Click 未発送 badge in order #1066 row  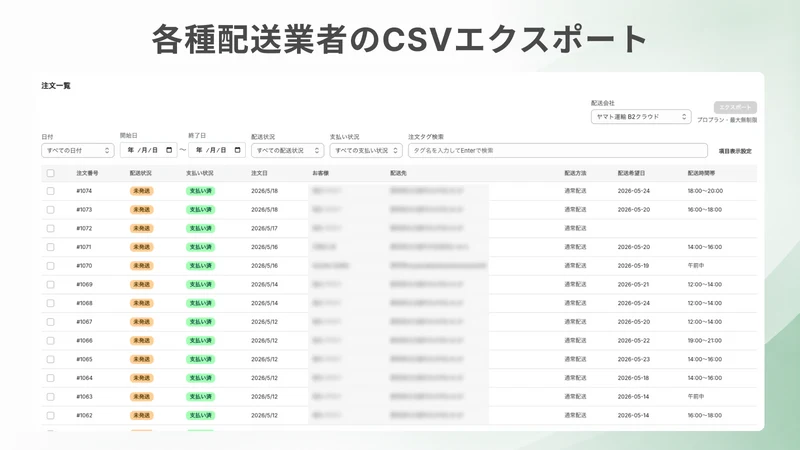(x=141, y=340)
